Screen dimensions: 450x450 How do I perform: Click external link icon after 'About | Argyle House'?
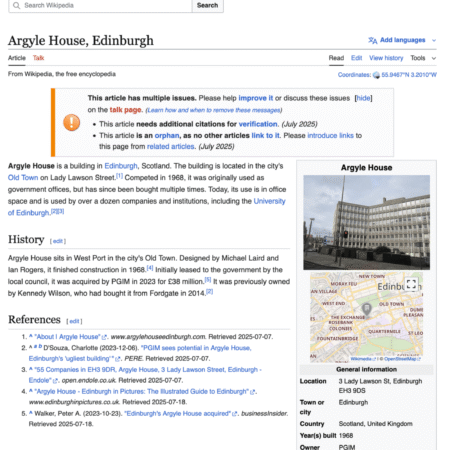tap(104, 337)
